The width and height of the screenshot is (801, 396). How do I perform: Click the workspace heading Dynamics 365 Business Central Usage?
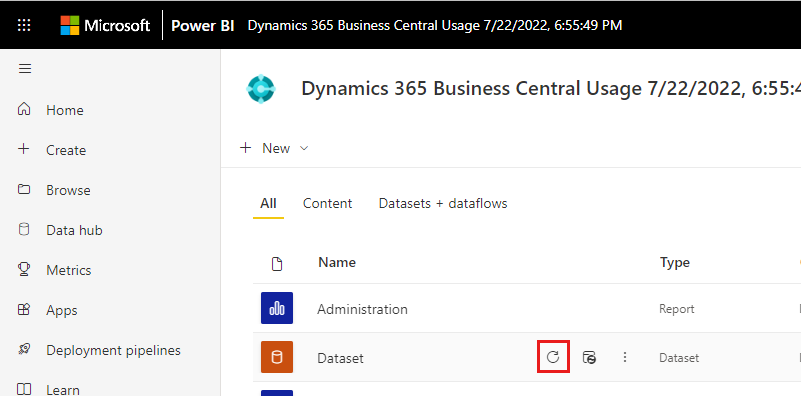pyautogui.click(x=551, y=89)
